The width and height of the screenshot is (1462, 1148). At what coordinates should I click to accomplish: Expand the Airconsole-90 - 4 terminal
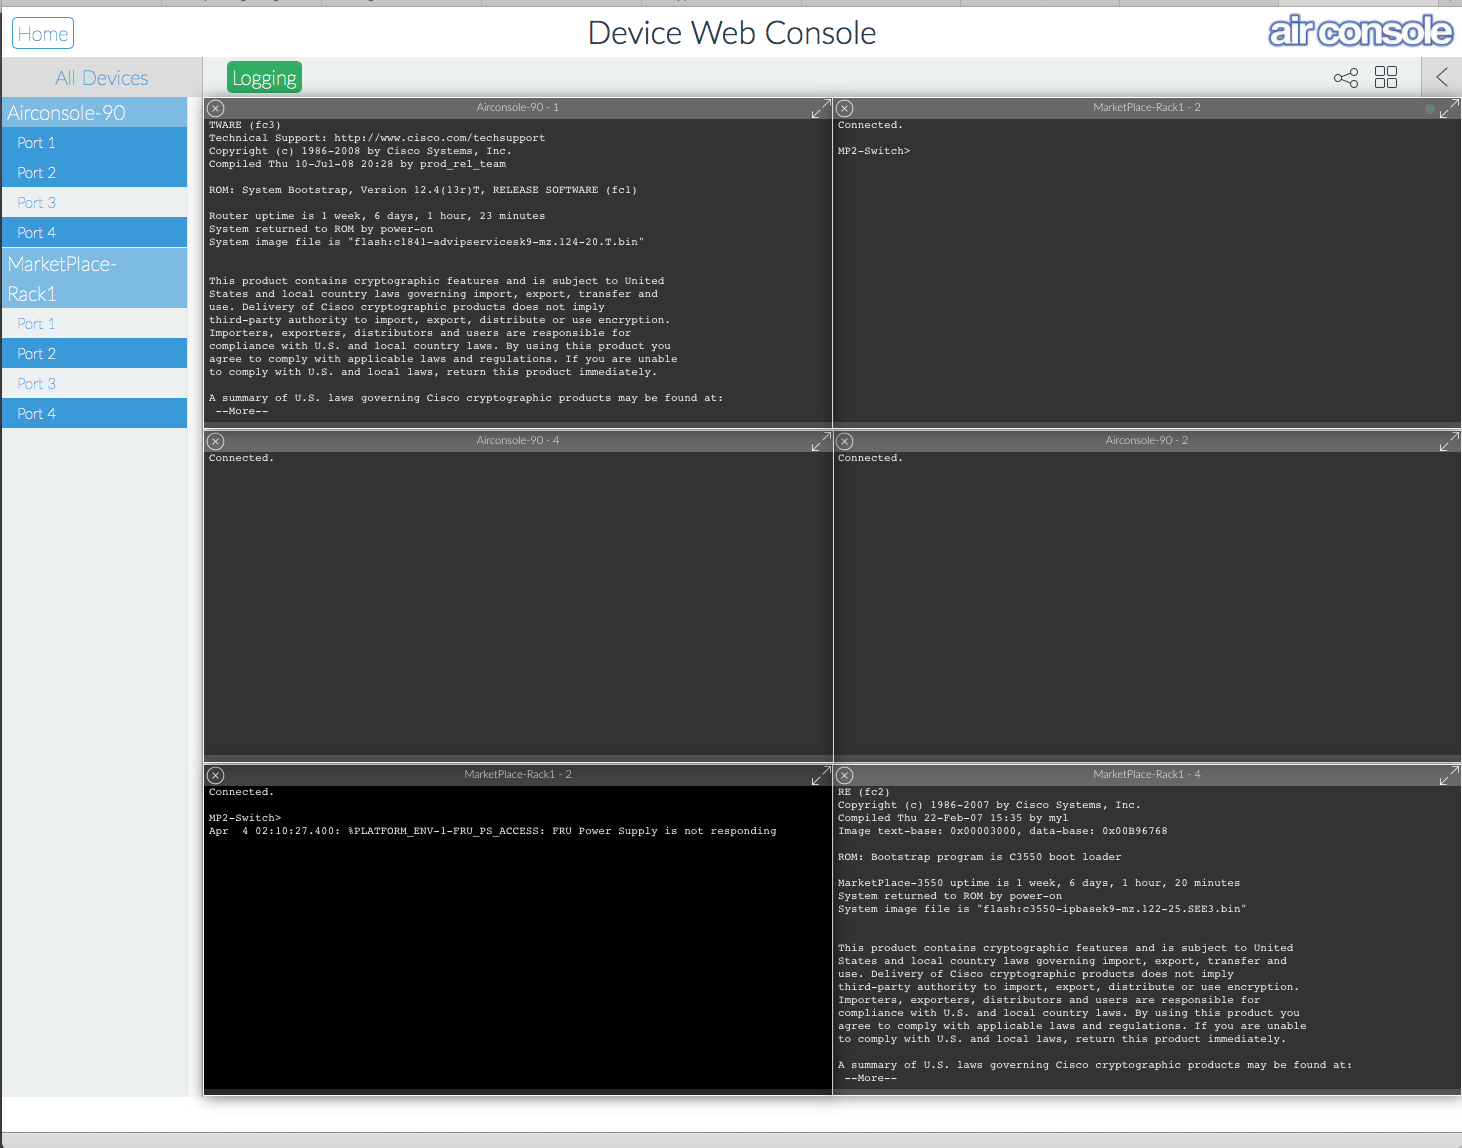point(821,441)
